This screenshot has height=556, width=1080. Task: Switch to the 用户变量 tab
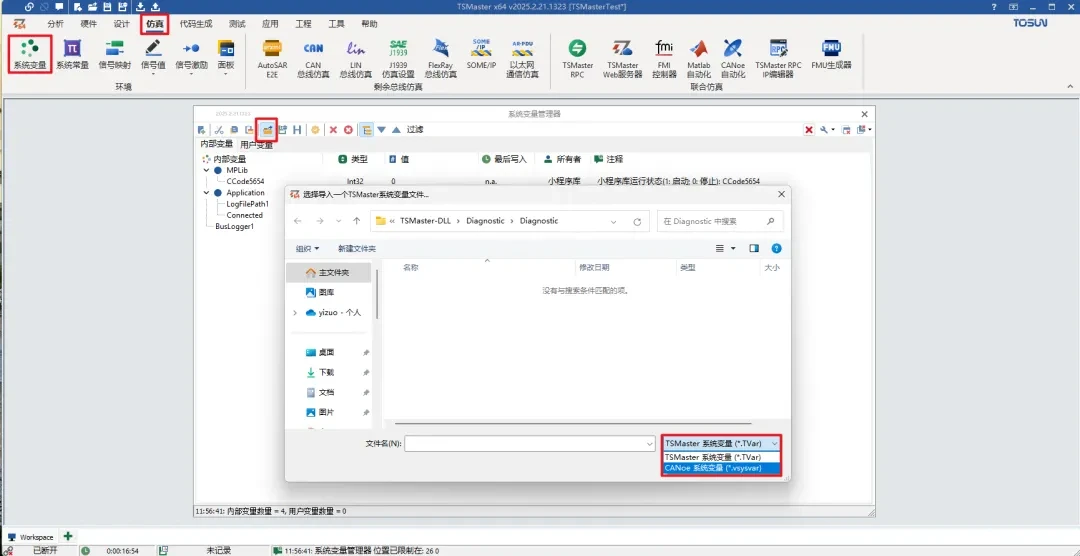tap(256, 145)
